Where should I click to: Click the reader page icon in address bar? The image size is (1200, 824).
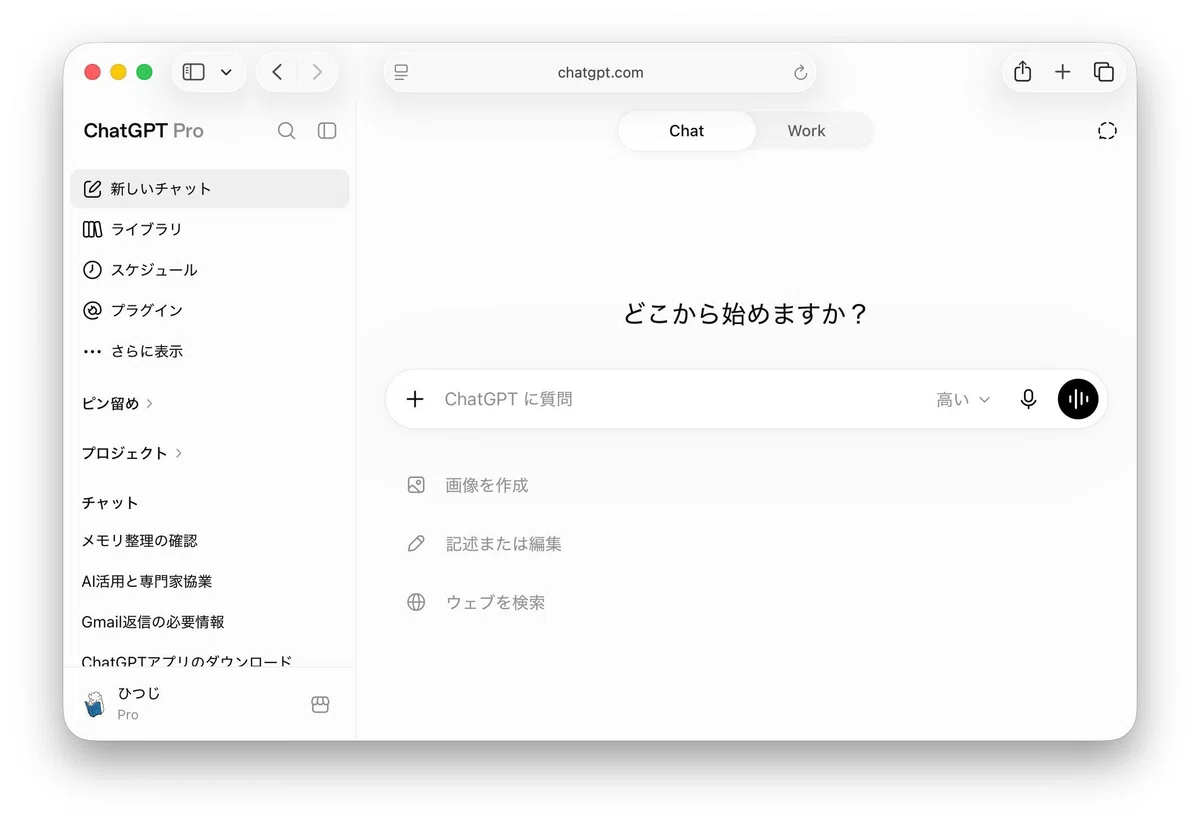point(401,72)
